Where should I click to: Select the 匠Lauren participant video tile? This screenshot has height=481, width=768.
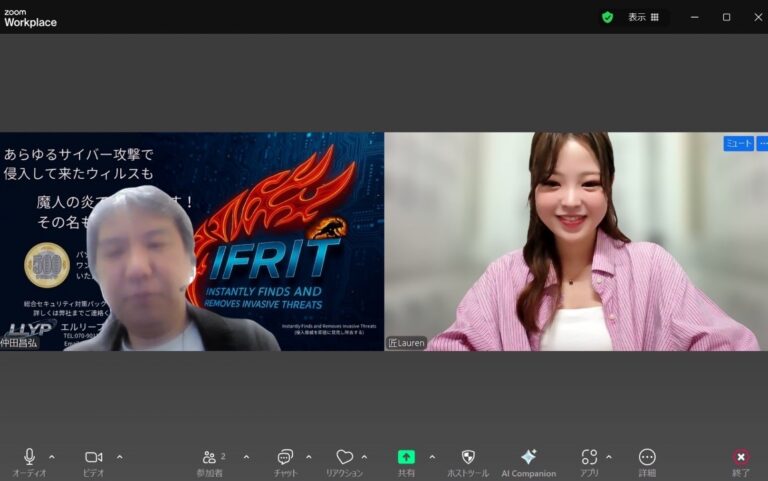[x=576, y=241]
